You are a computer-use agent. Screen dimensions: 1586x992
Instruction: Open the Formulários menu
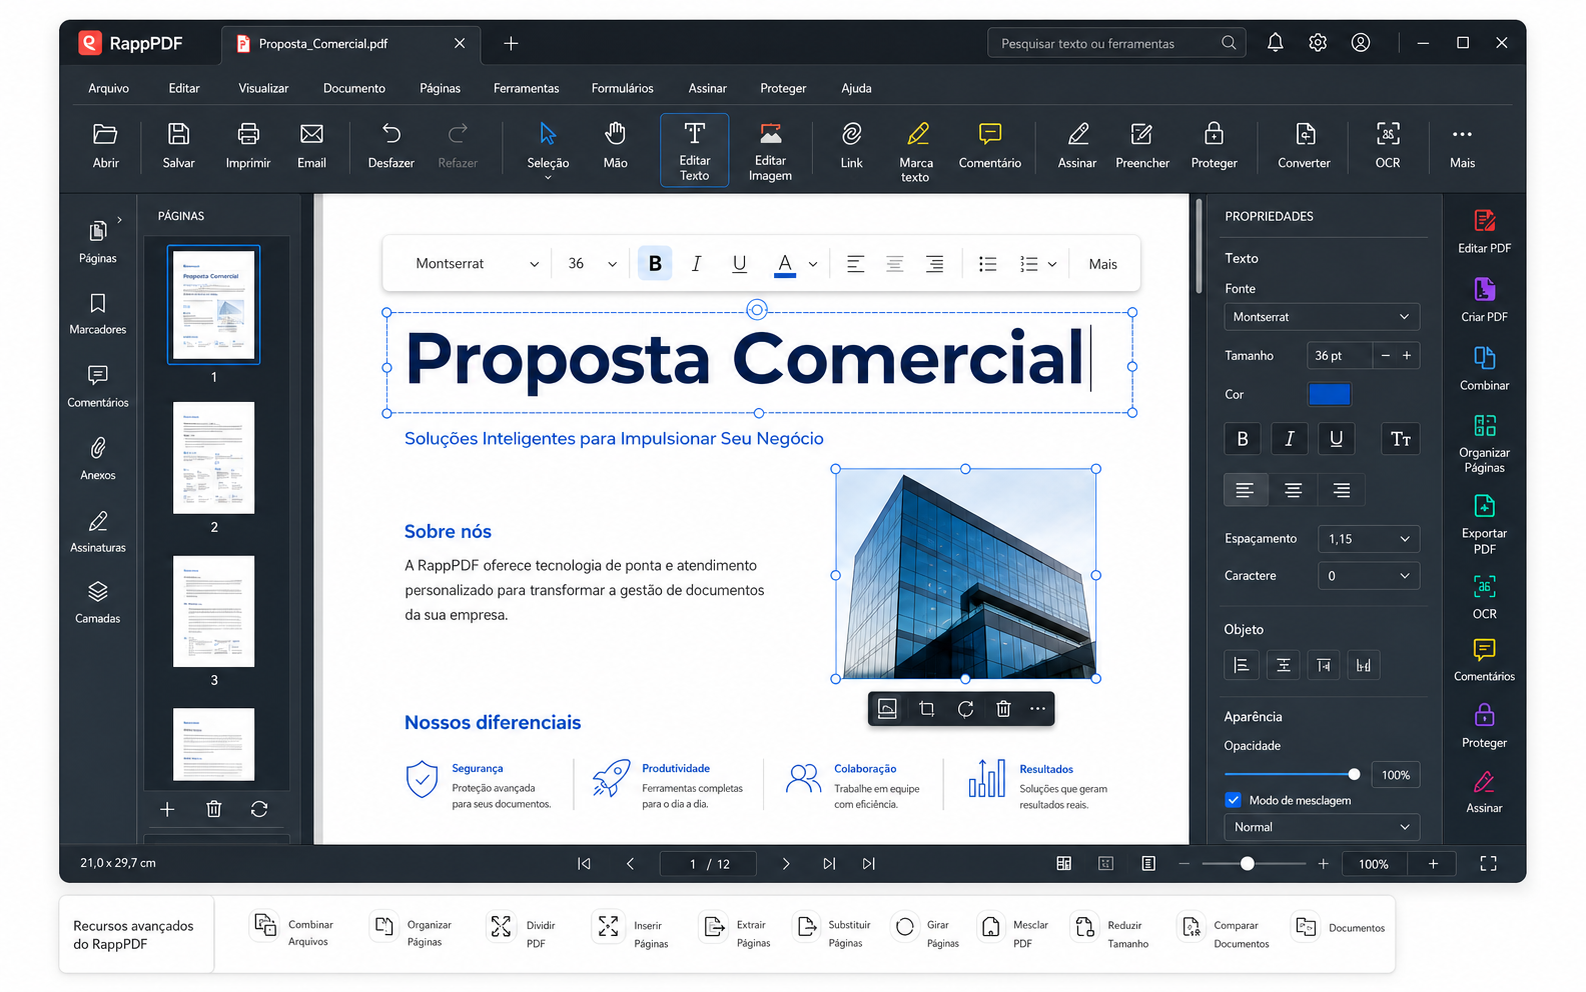[622, 88]
